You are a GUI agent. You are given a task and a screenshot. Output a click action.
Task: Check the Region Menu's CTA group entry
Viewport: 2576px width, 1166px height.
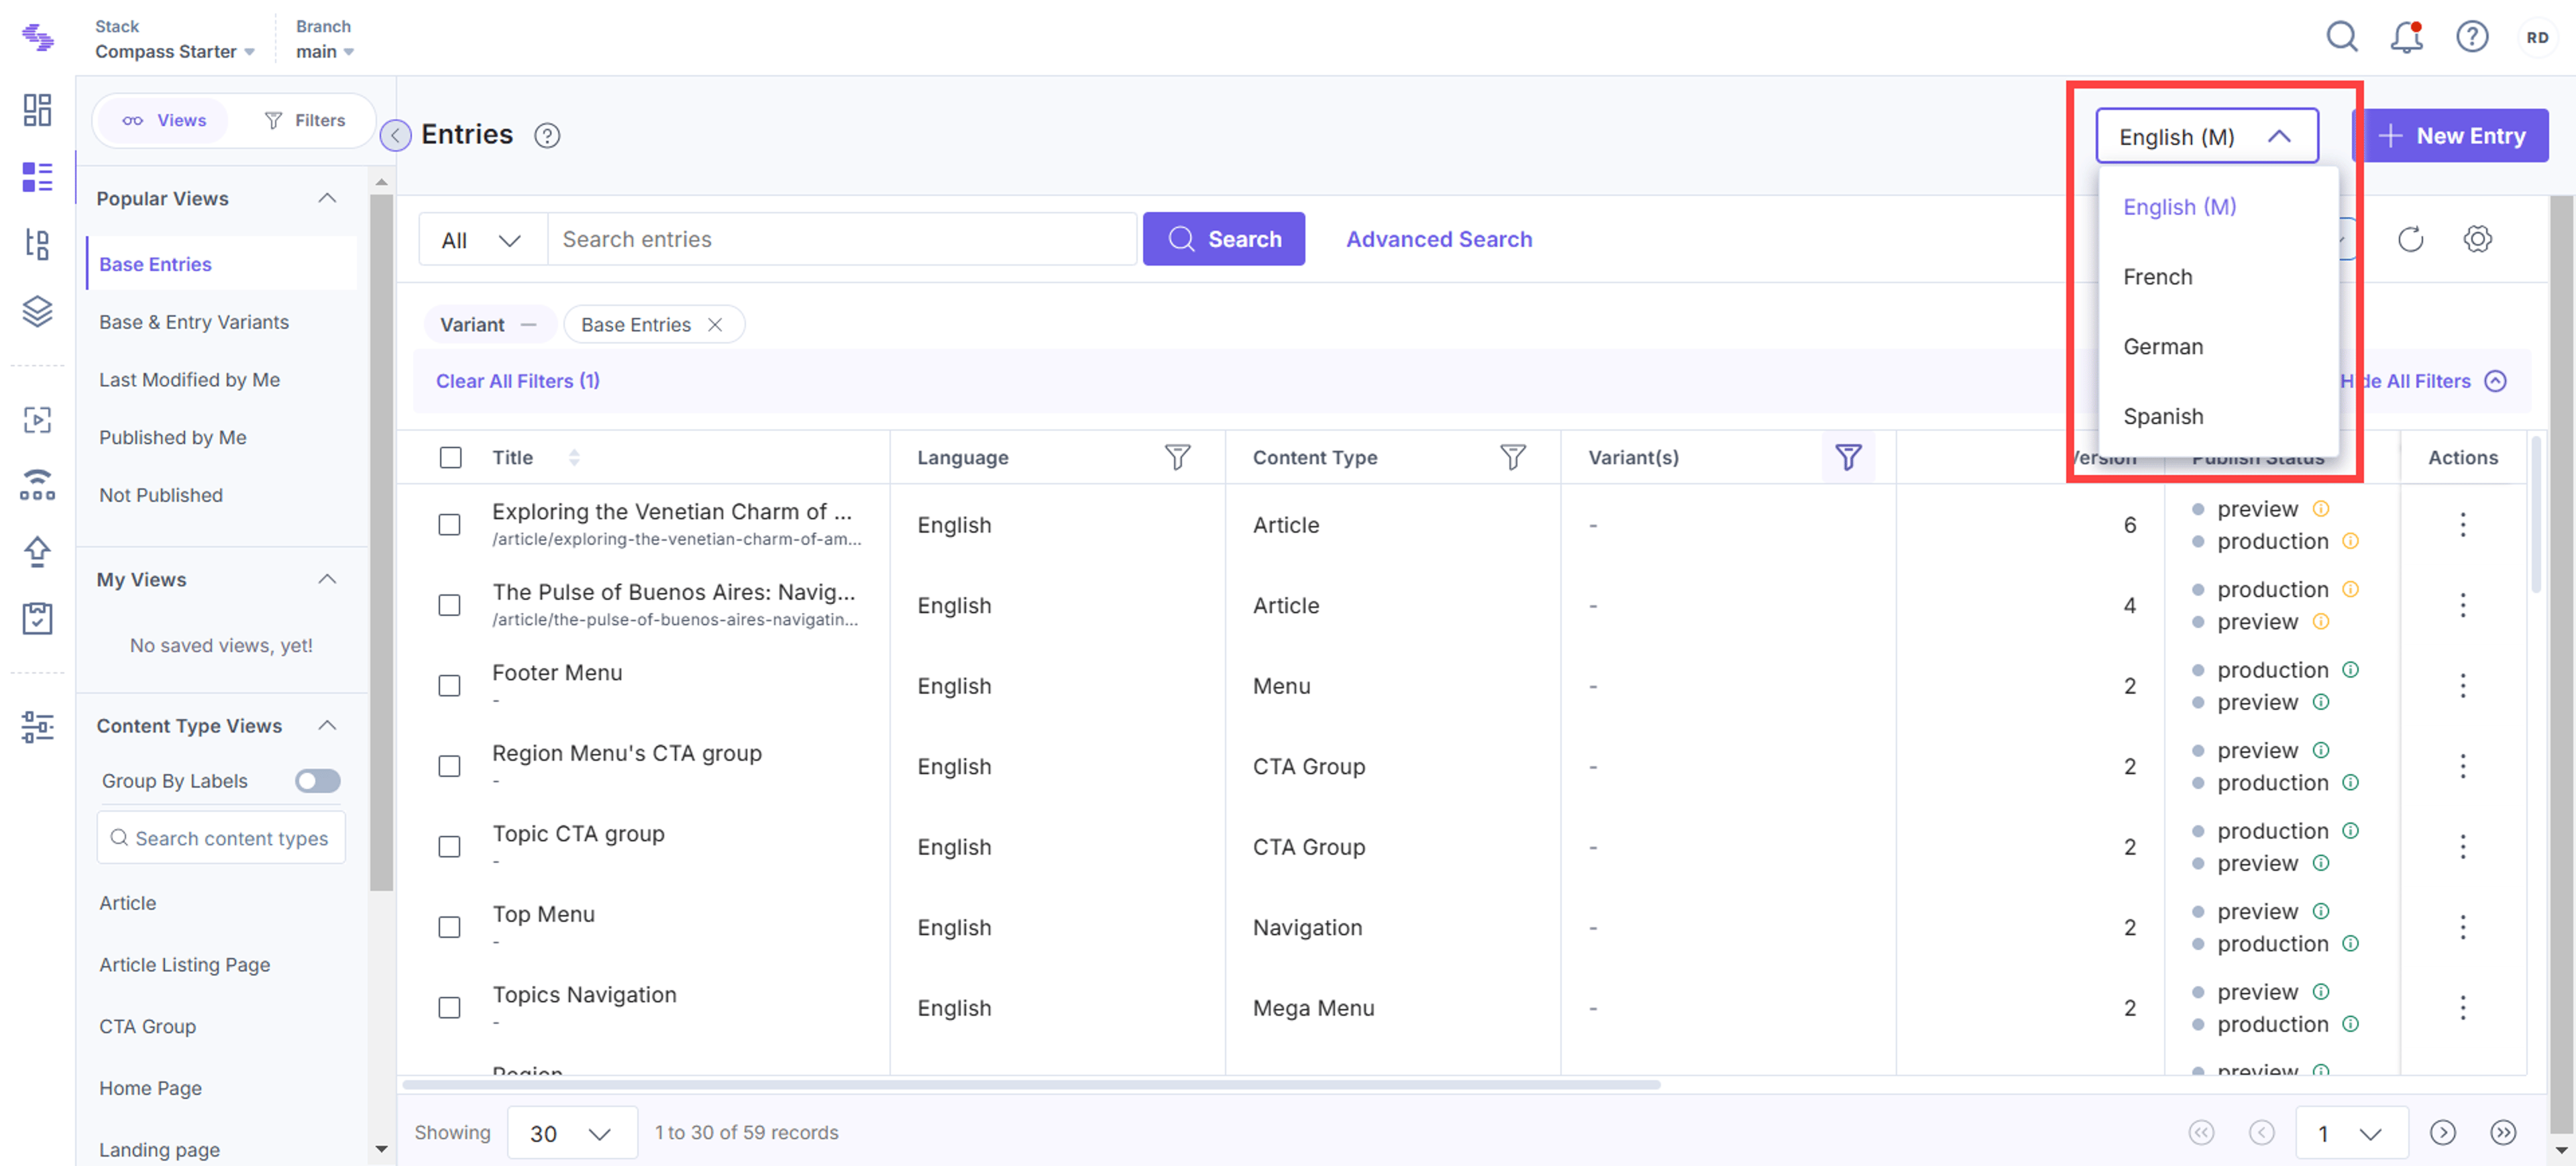point(450,766)
